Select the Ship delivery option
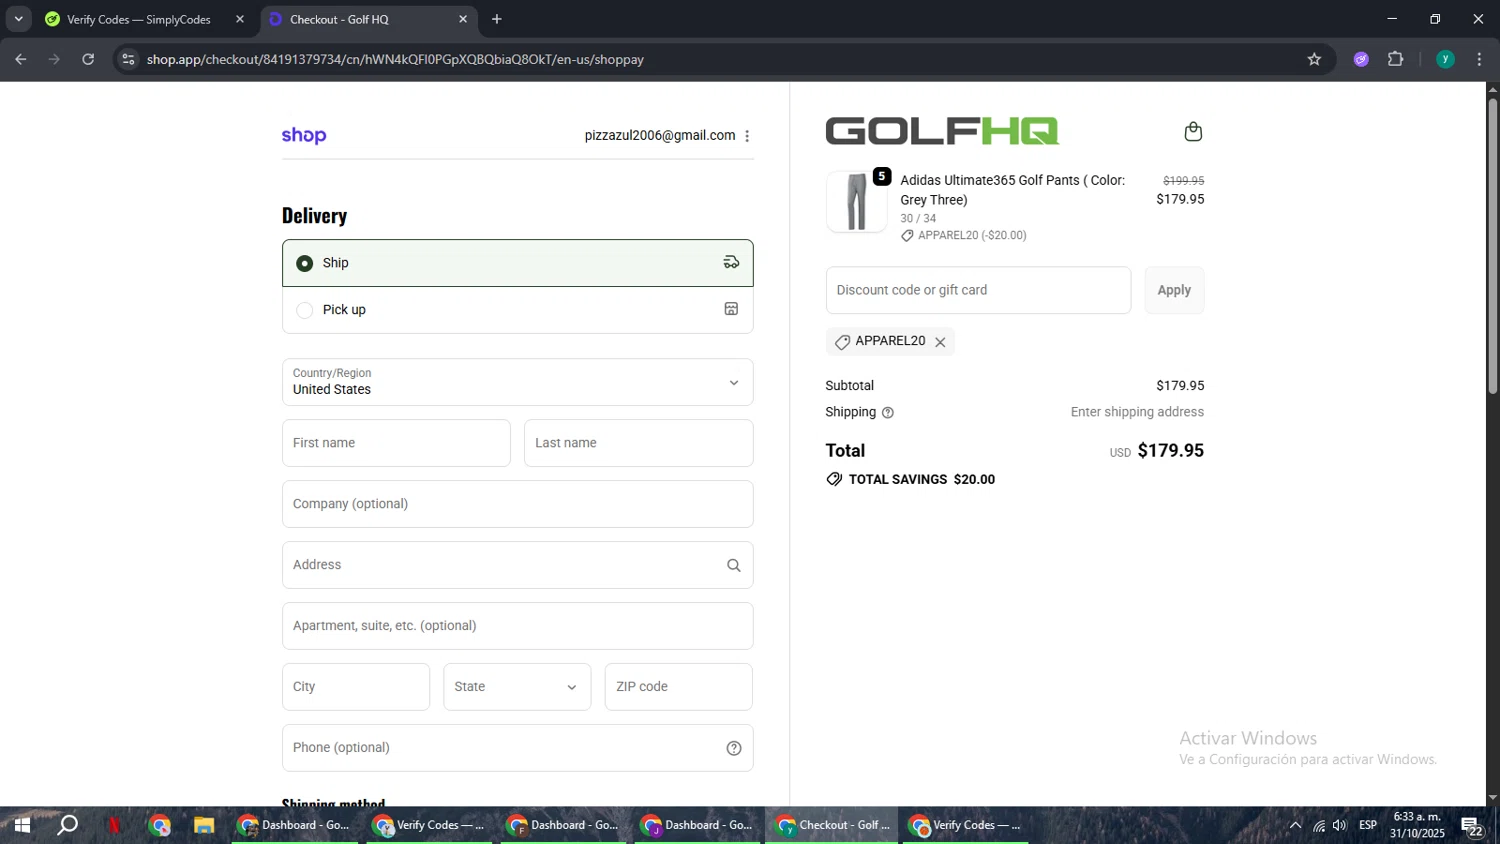Screen dimensions: 1500x844 [x=518, y=263]
